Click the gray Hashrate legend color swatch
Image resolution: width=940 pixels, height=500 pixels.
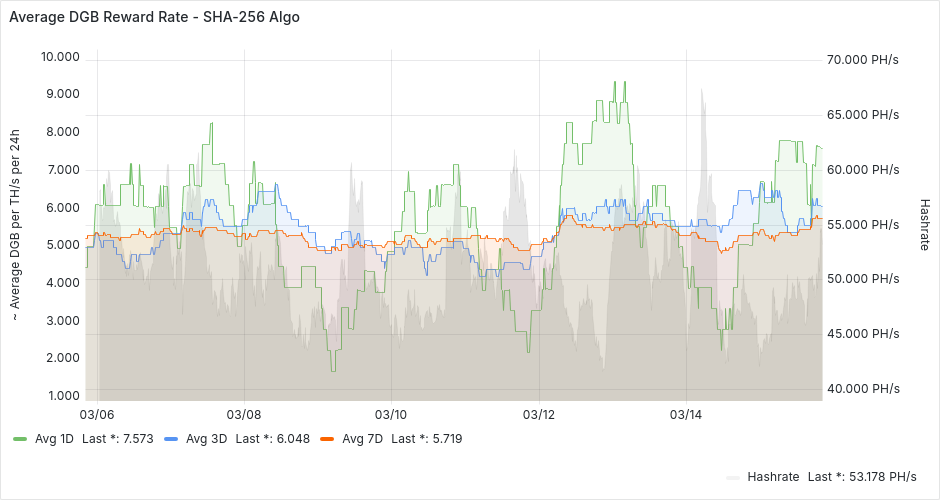pyautogui.click(x=733, y=477)
